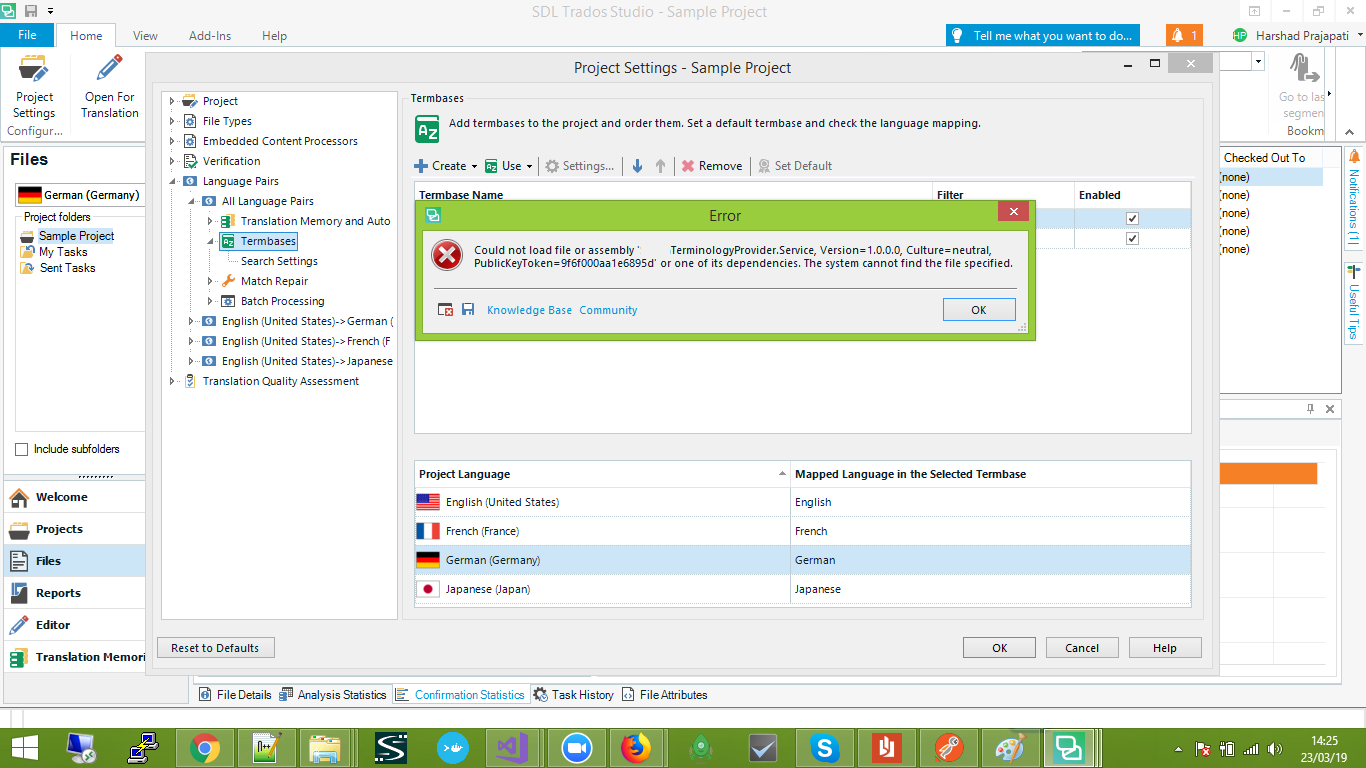Click the move termbase up arrow
This screenshot has height=768, width=1366.
660,166
